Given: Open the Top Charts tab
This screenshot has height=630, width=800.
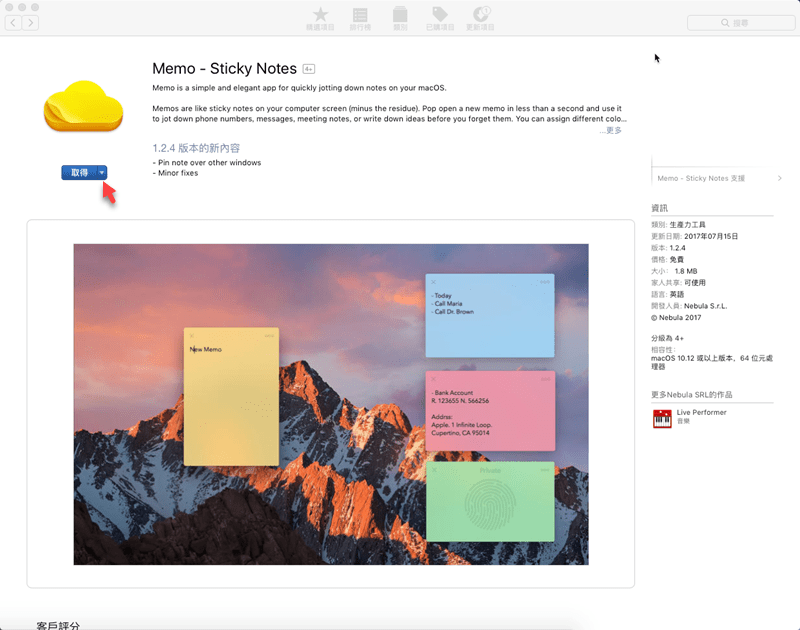Looking at the screenshot, I should point(360,18).
